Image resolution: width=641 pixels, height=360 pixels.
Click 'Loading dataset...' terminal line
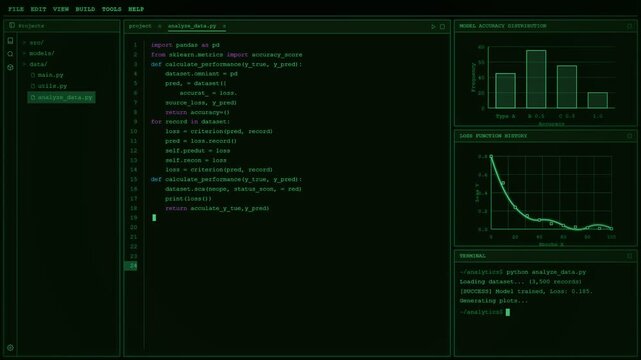[x=520, y=282]
